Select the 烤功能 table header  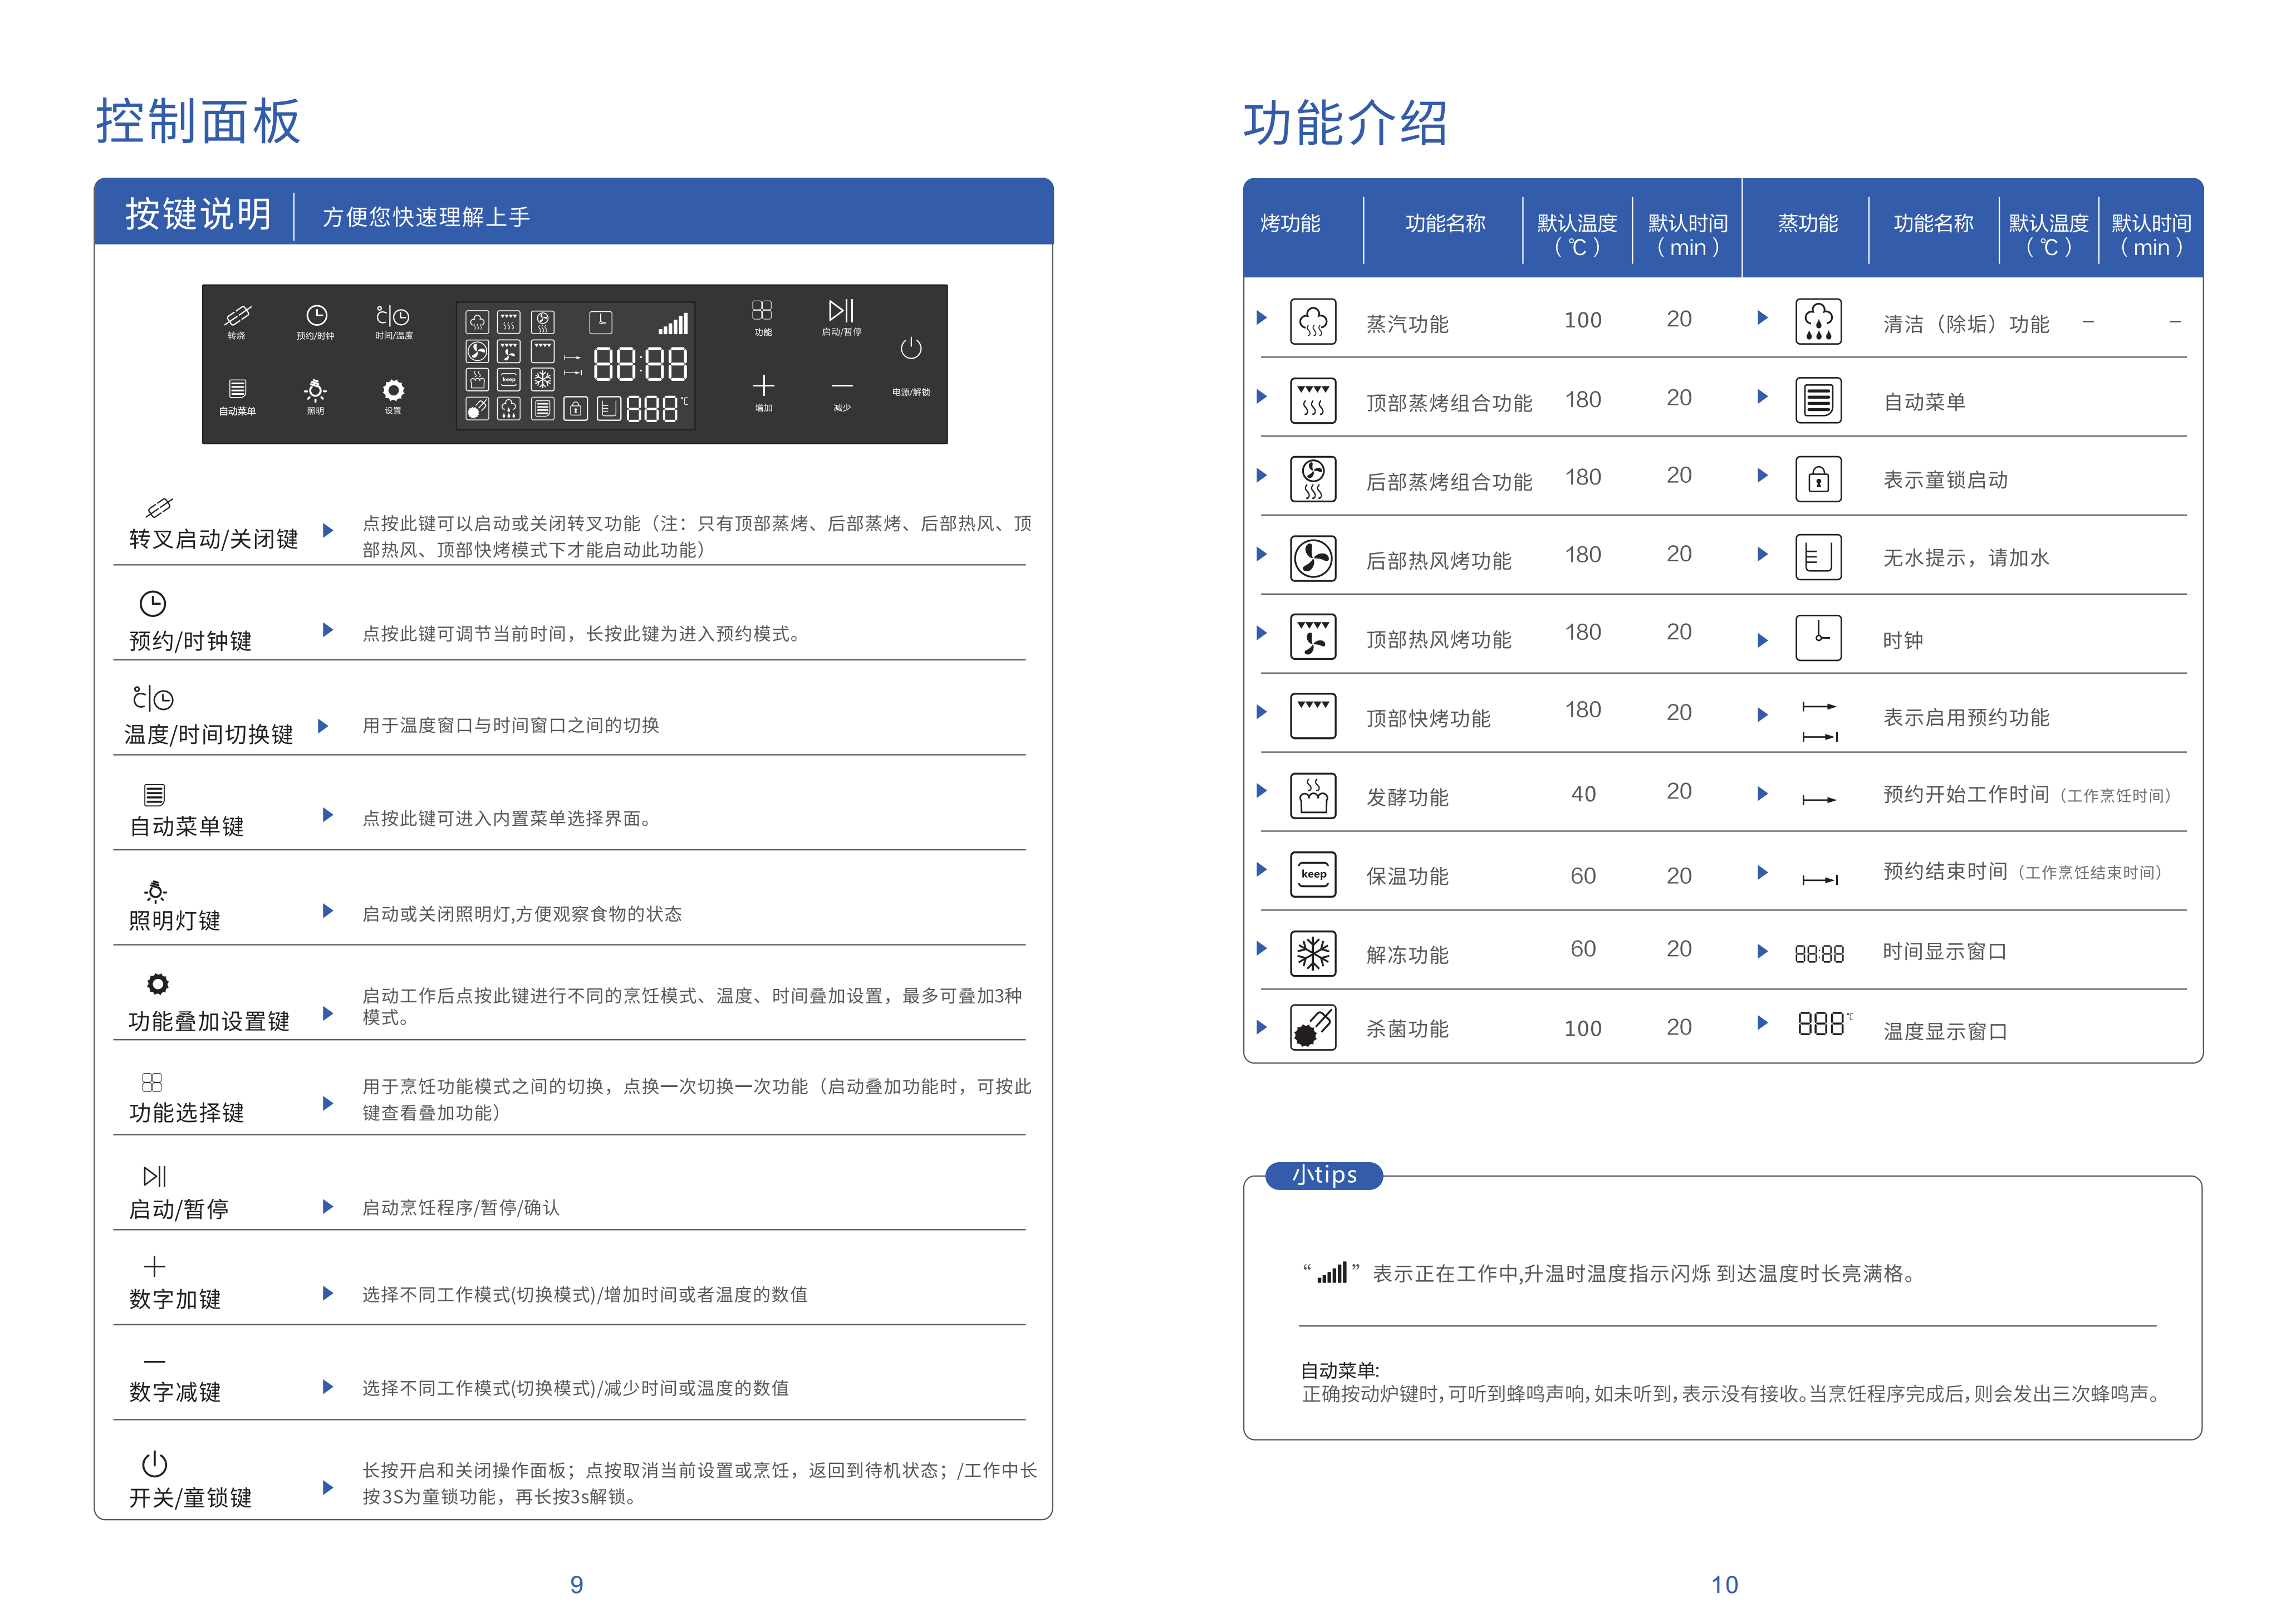(x=1290, y=224)
